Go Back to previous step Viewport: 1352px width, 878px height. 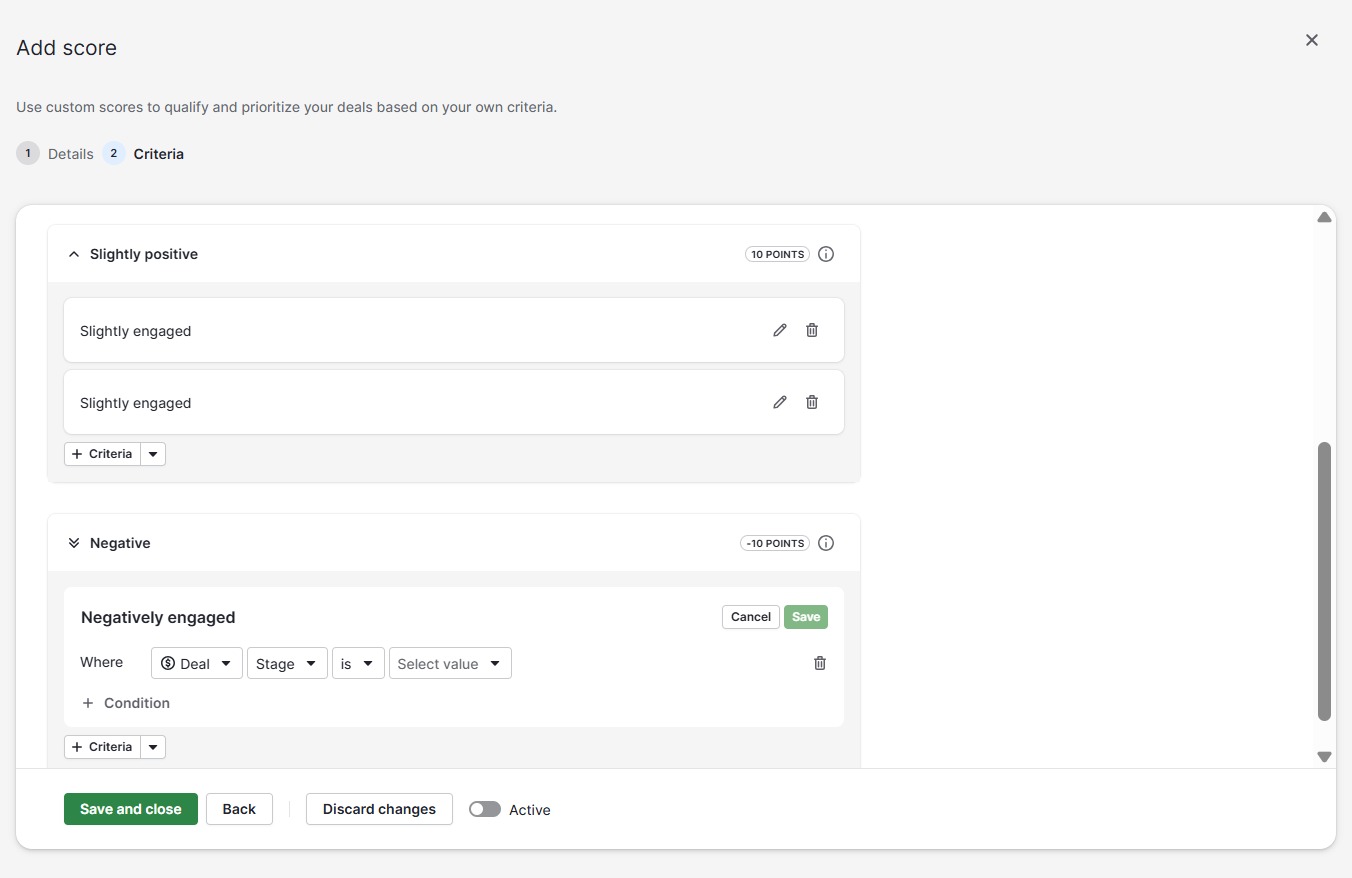[239, 809]
